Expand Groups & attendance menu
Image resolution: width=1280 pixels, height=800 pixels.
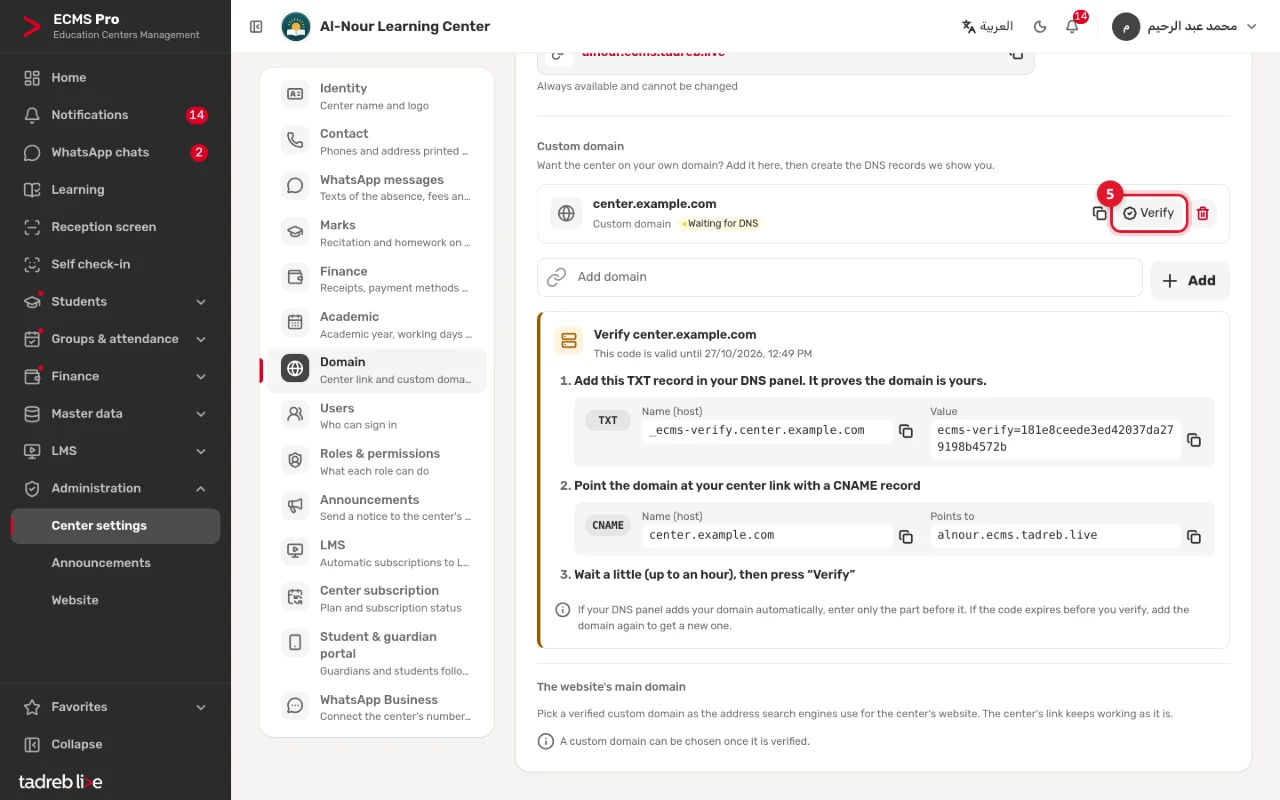(115, 339)
